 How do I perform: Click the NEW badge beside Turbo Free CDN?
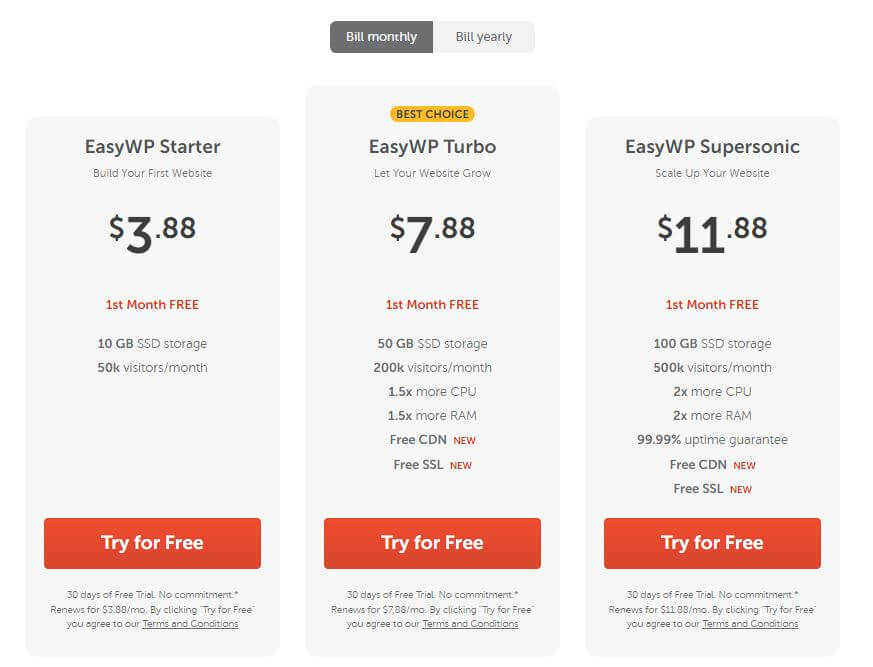(465, 441)
